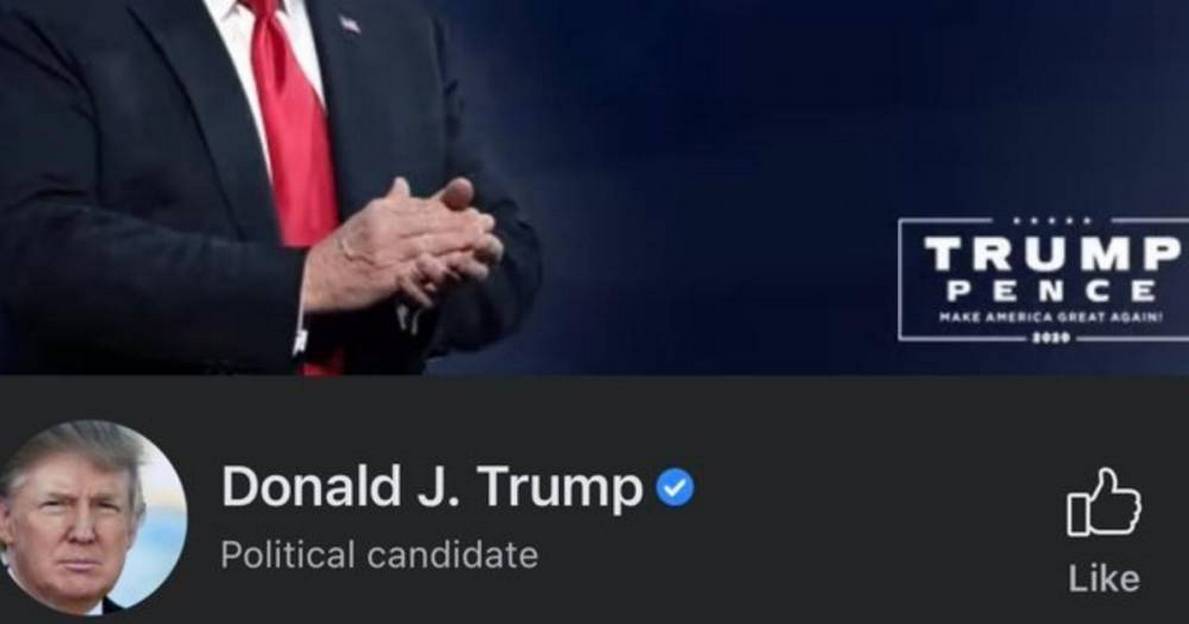Click the PENCE word in logo

click(1051, 291)
